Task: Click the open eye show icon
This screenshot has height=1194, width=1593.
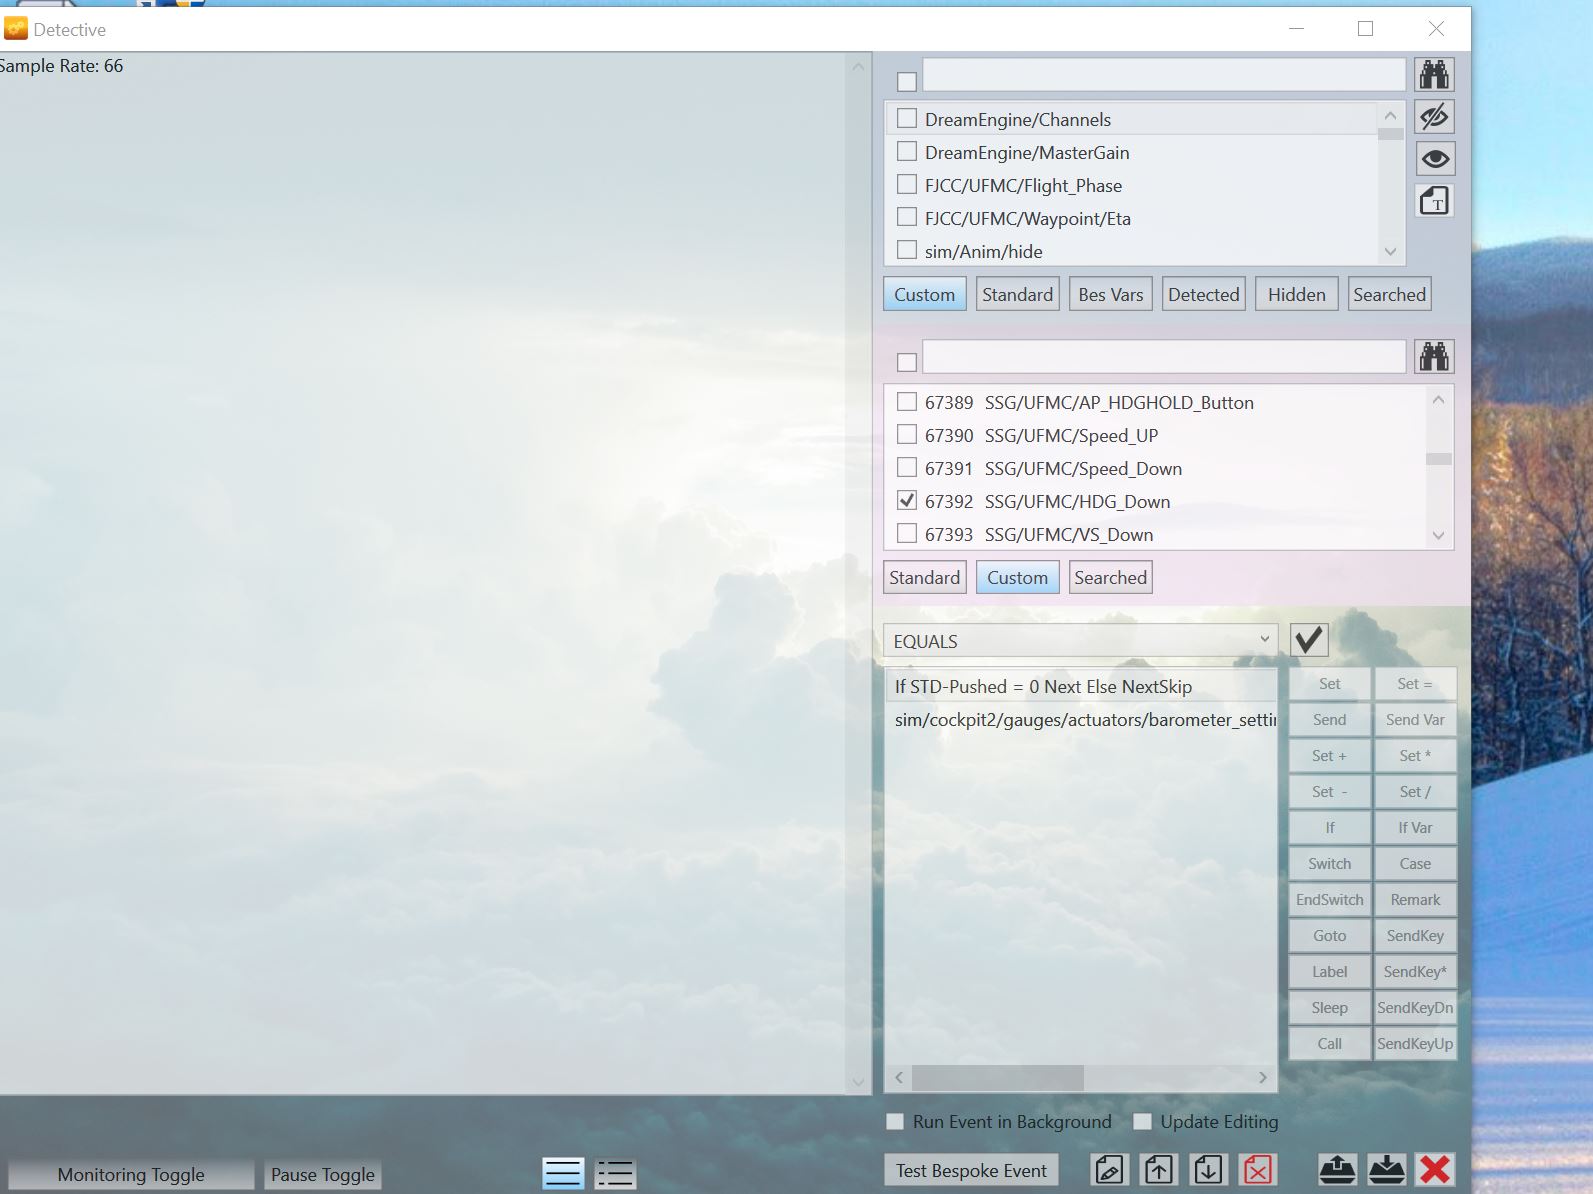Action: tap(1434, 159)
